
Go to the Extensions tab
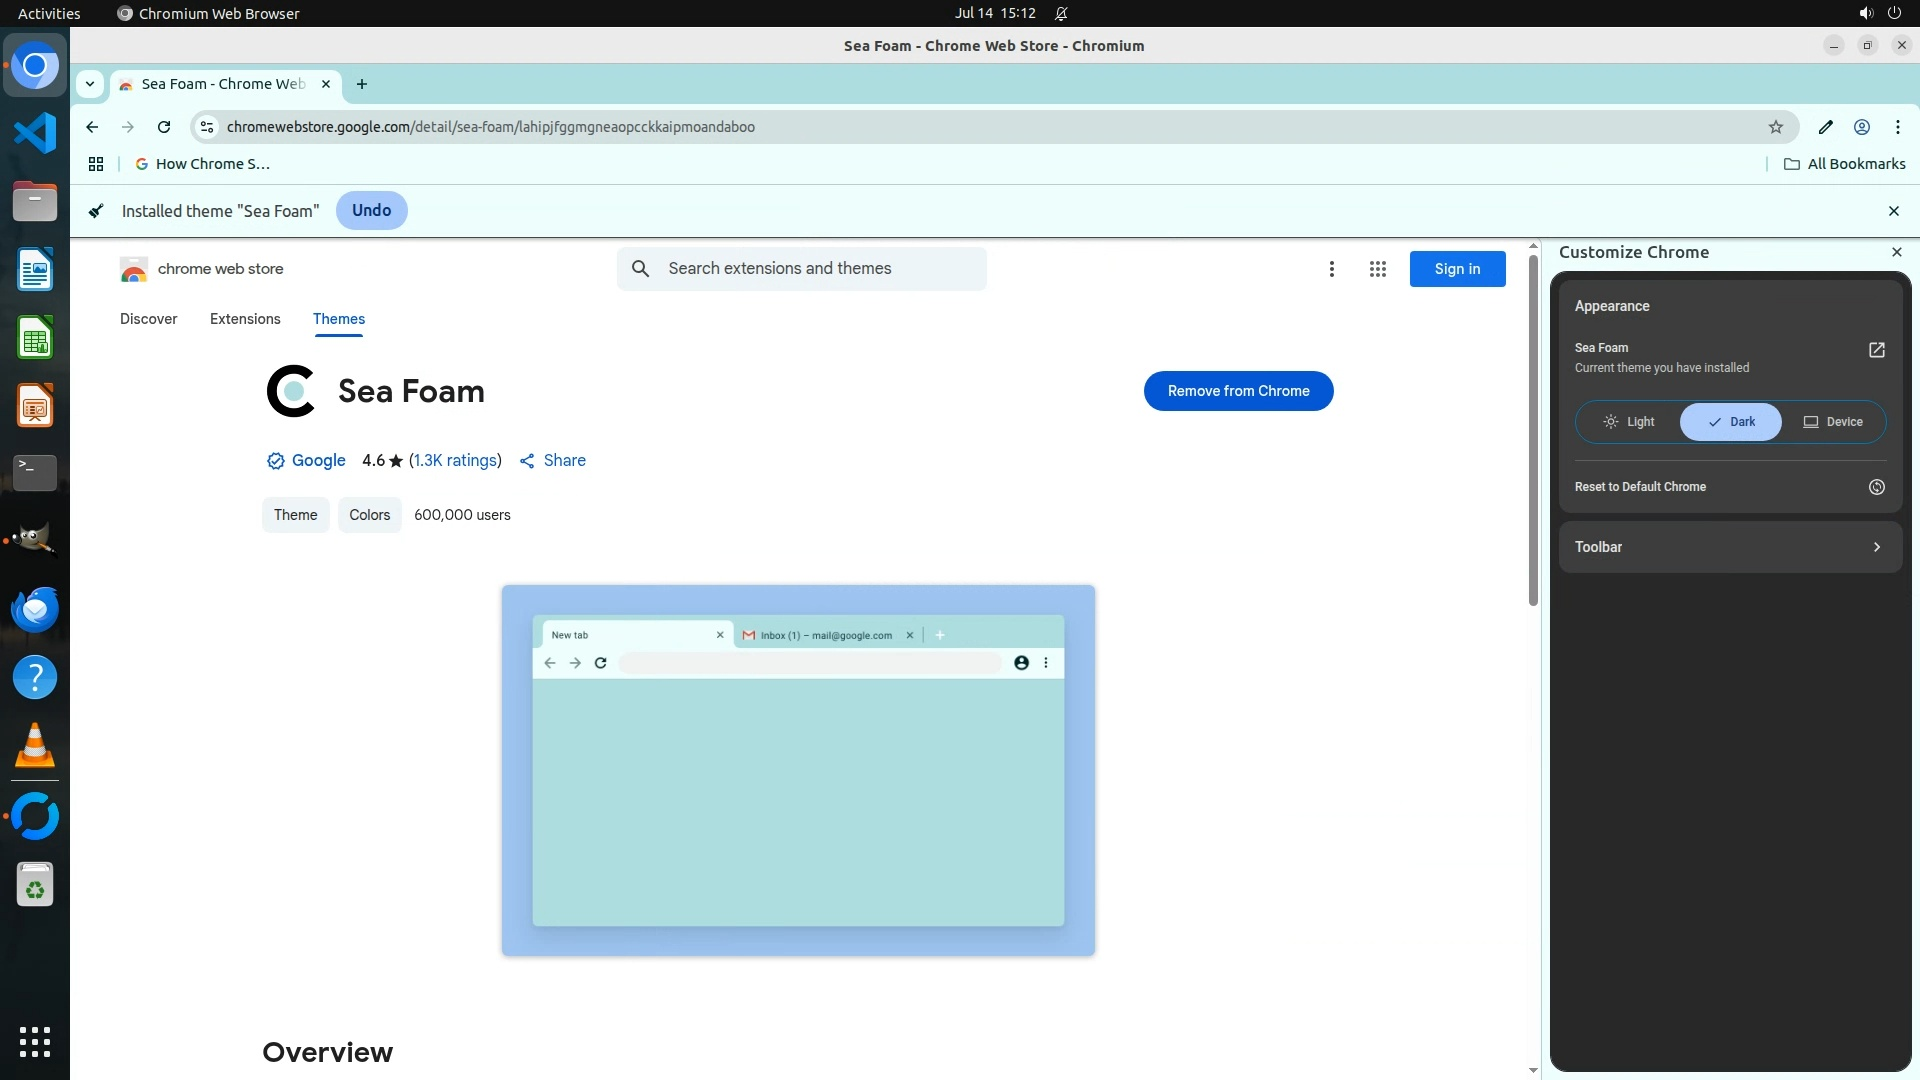245,319
